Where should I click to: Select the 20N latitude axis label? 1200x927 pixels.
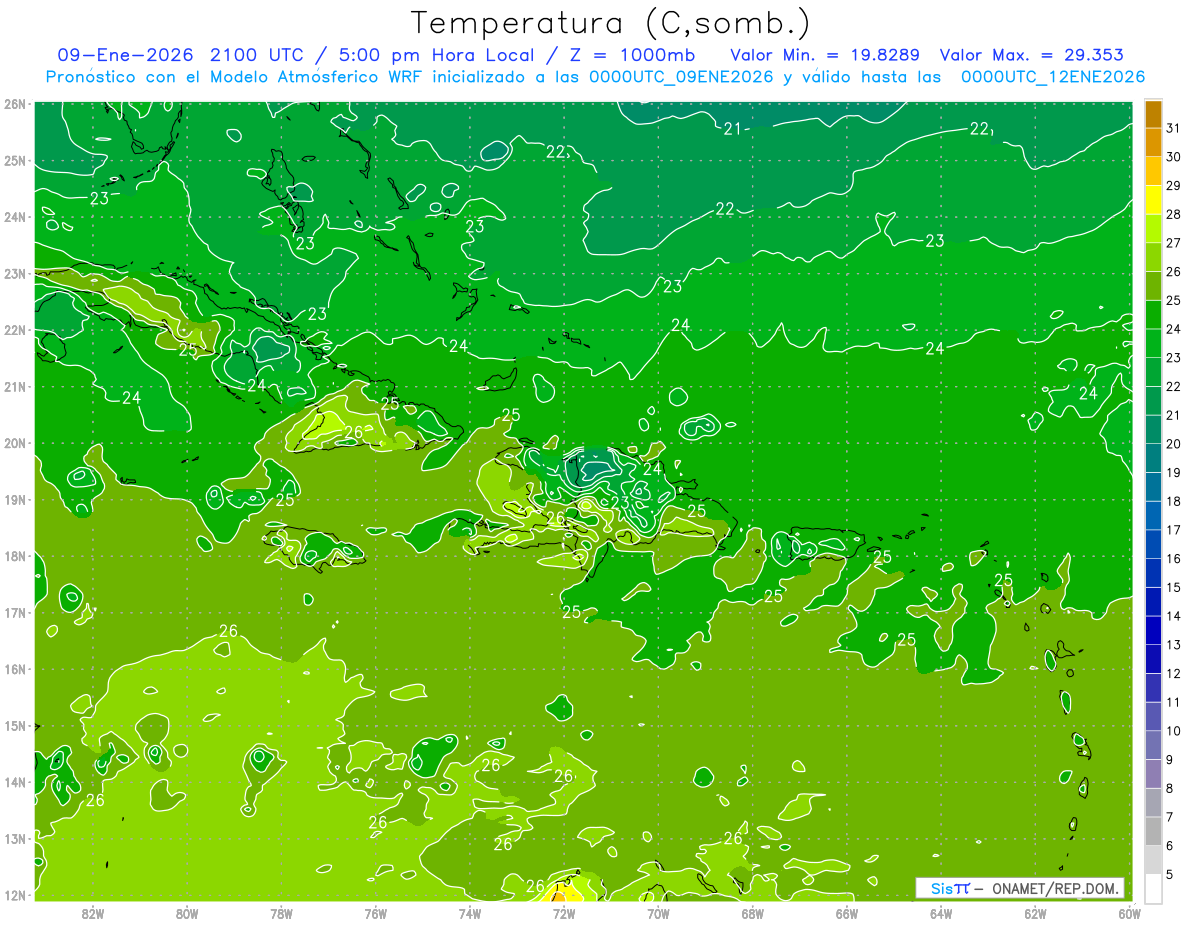click(x=15, y=443)
